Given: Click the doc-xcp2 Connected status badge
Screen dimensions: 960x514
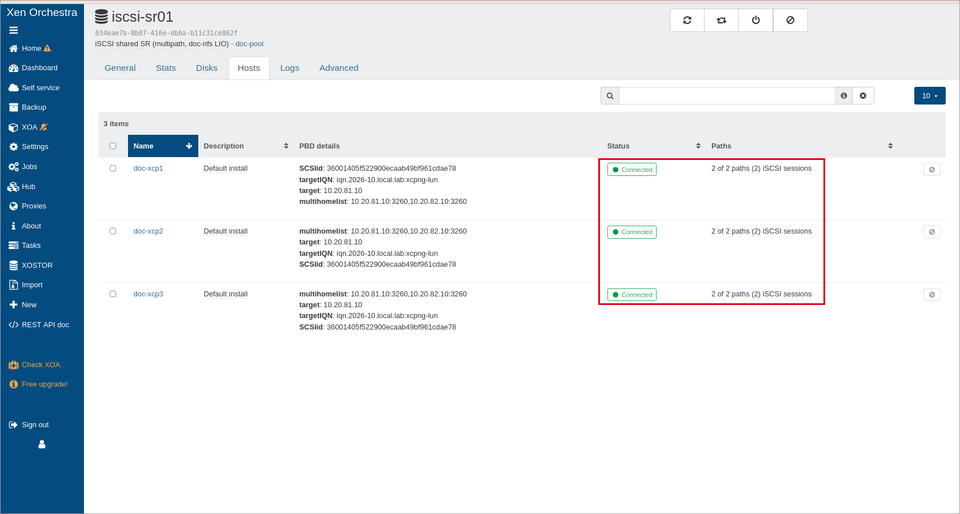Looking at the screenshot, I should pyautogui.click(x=632, y=232).
